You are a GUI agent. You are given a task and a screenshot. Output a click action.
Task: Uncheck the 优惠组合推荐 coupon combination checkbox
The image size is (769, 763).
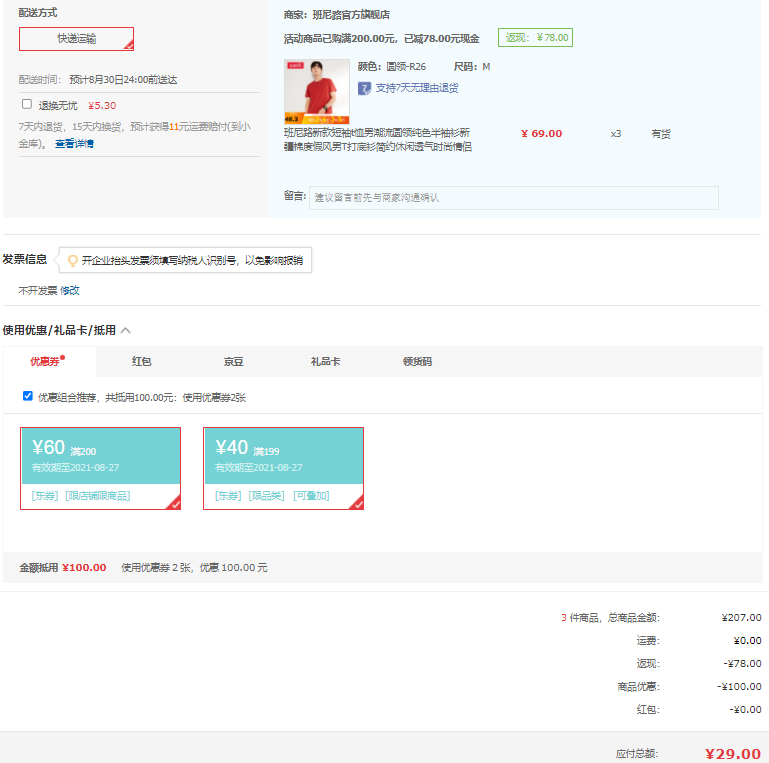coord(28,396)
